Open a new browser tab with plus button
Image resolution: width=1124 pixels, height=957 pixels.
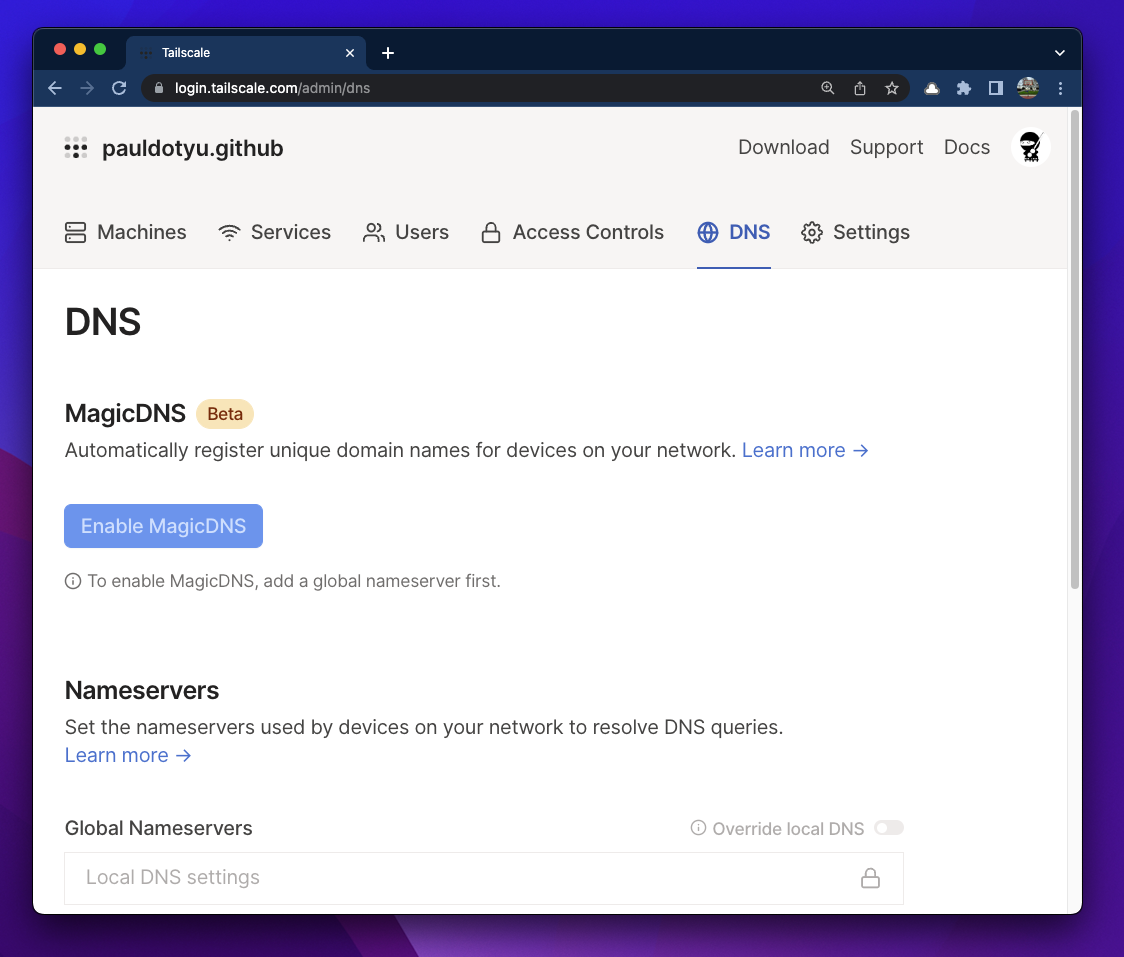(x=388, y=53)
